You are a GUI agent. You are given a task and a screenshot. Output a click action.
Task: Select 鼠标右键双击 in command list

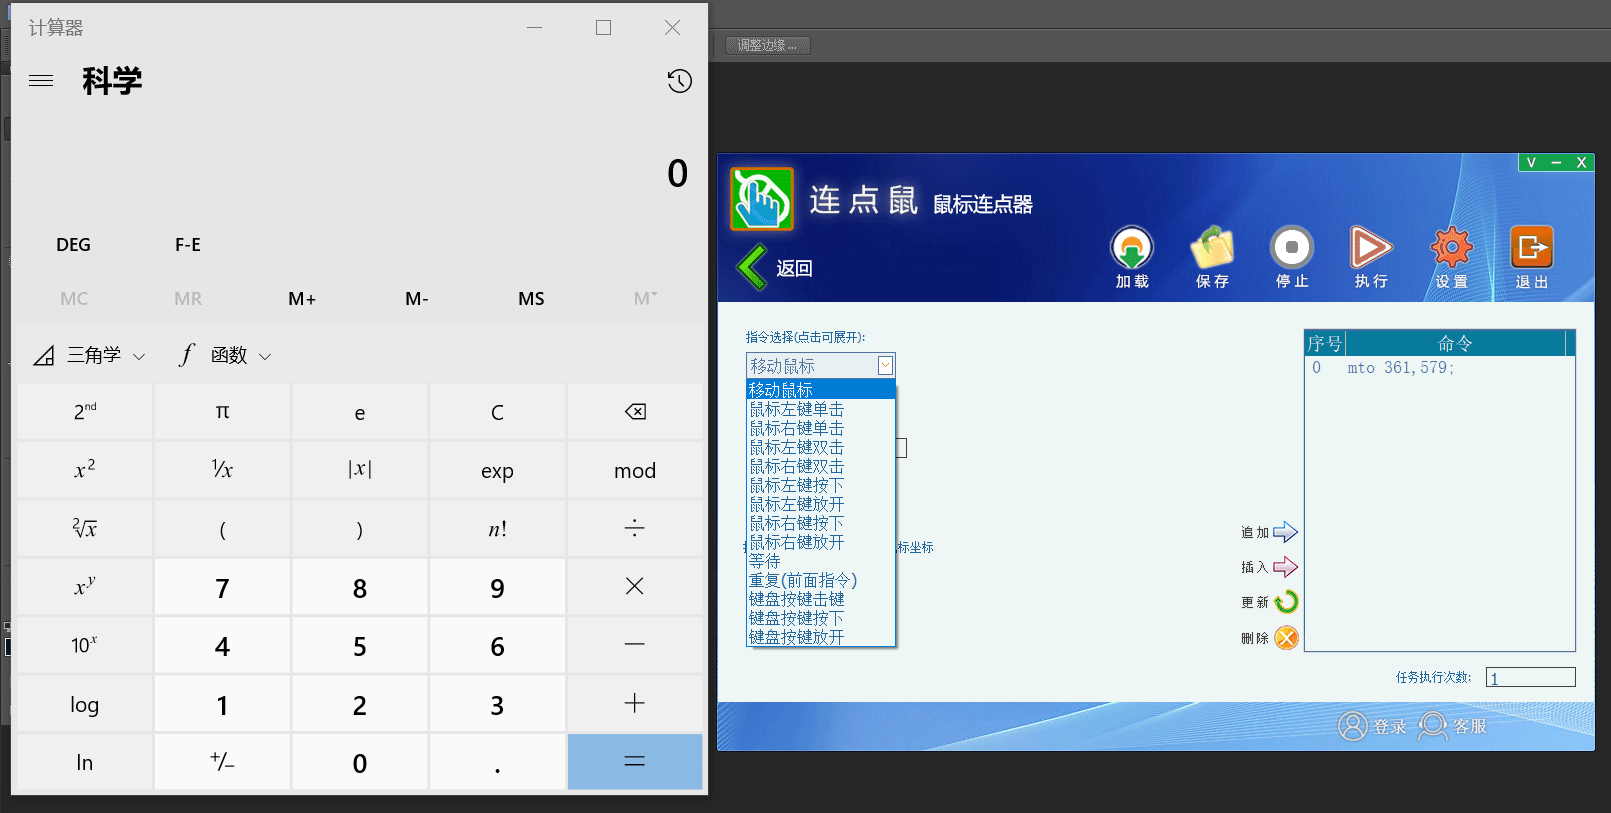(821, 466)
